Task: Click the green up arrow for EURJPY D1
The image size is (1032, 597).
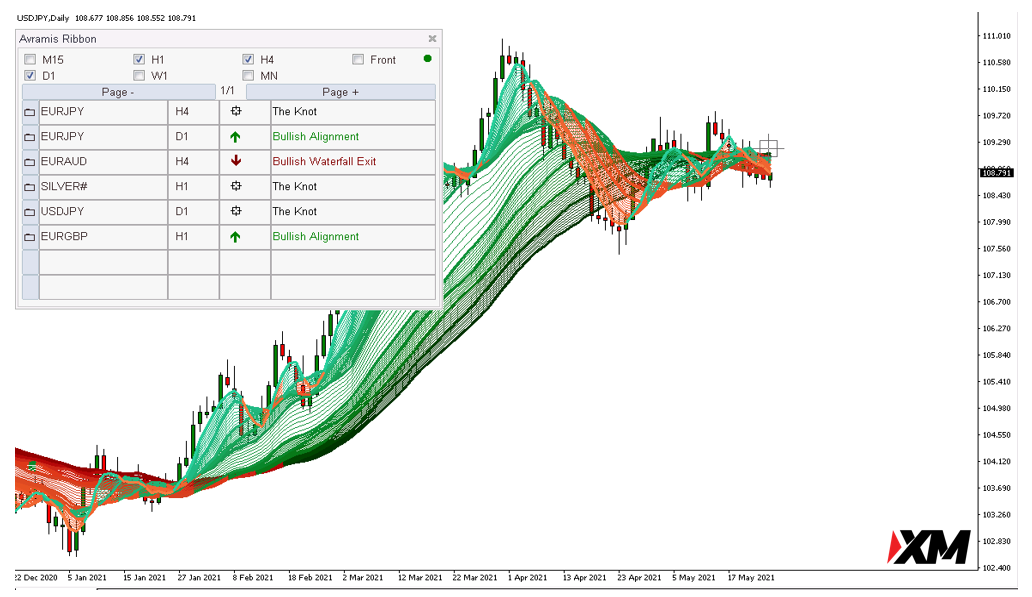Action: tap(236, 137)
